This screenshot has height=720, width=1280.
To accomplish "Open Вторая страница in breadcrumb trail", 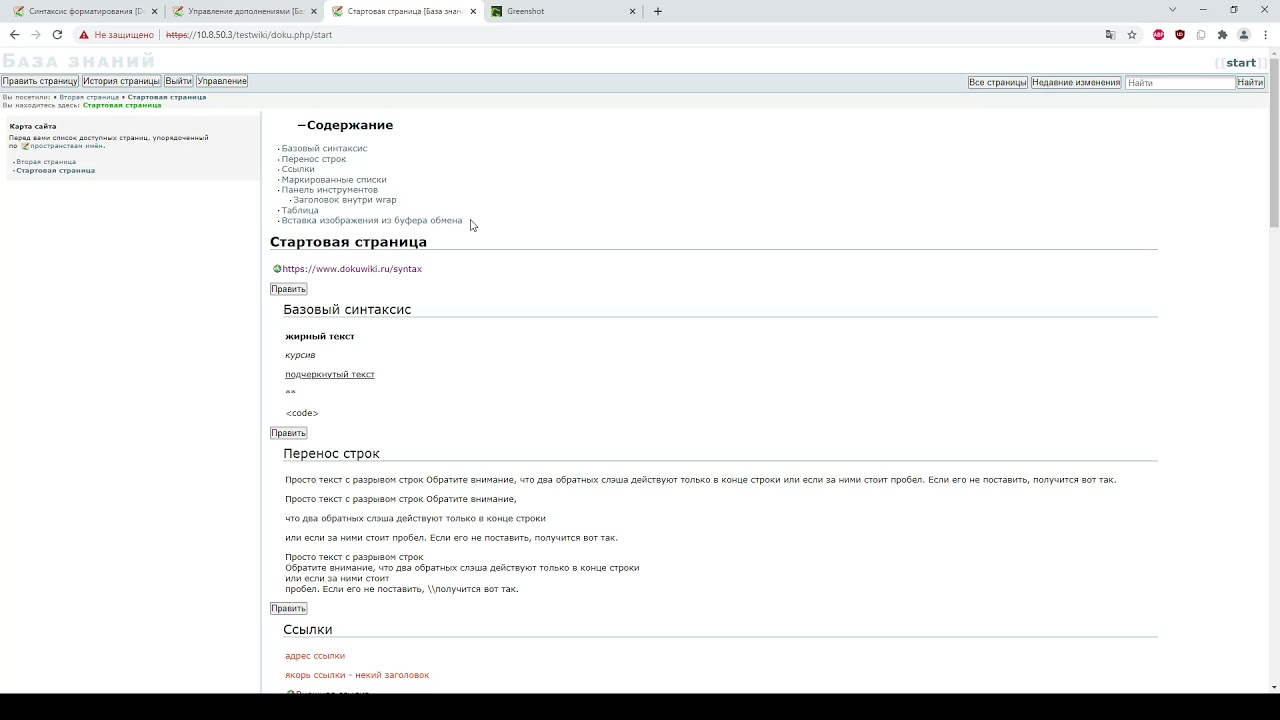I will 89,97.
